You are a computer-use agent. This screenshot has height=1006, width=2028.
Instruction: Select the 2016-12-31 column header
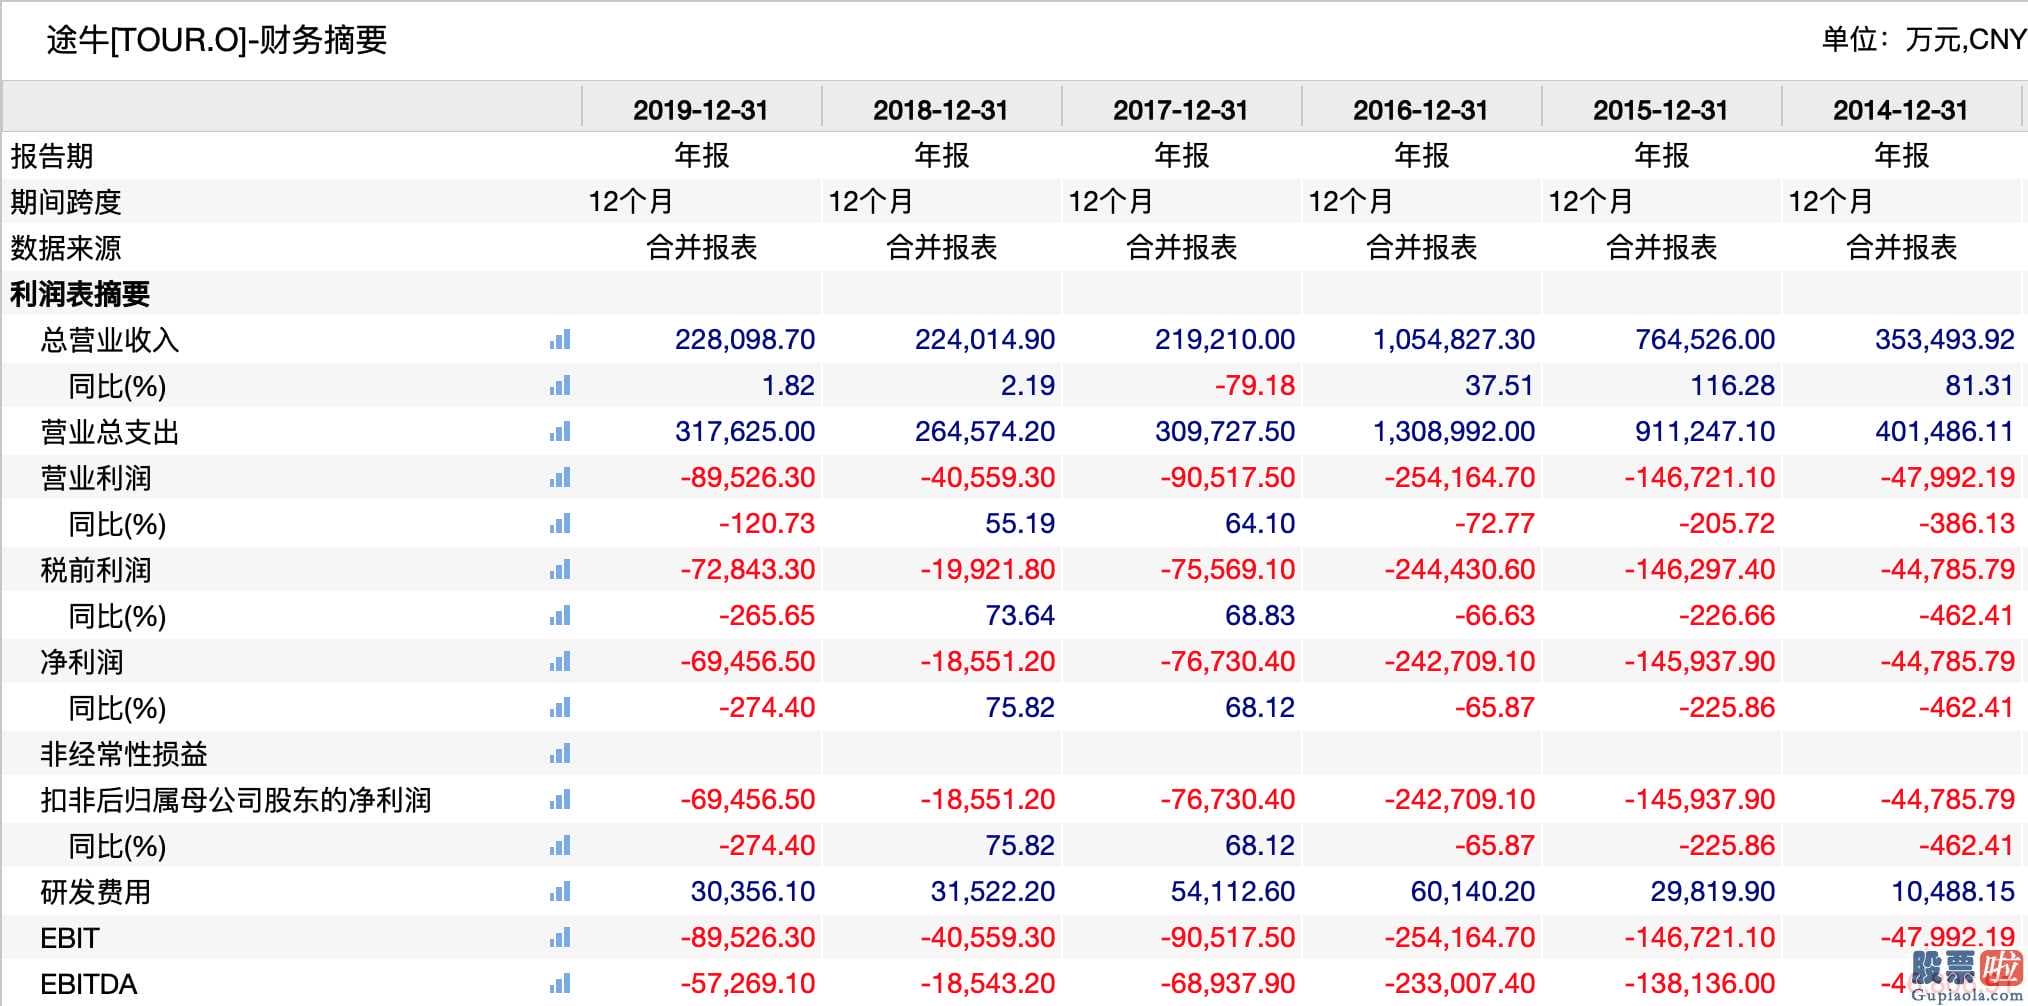(1420, 110)
